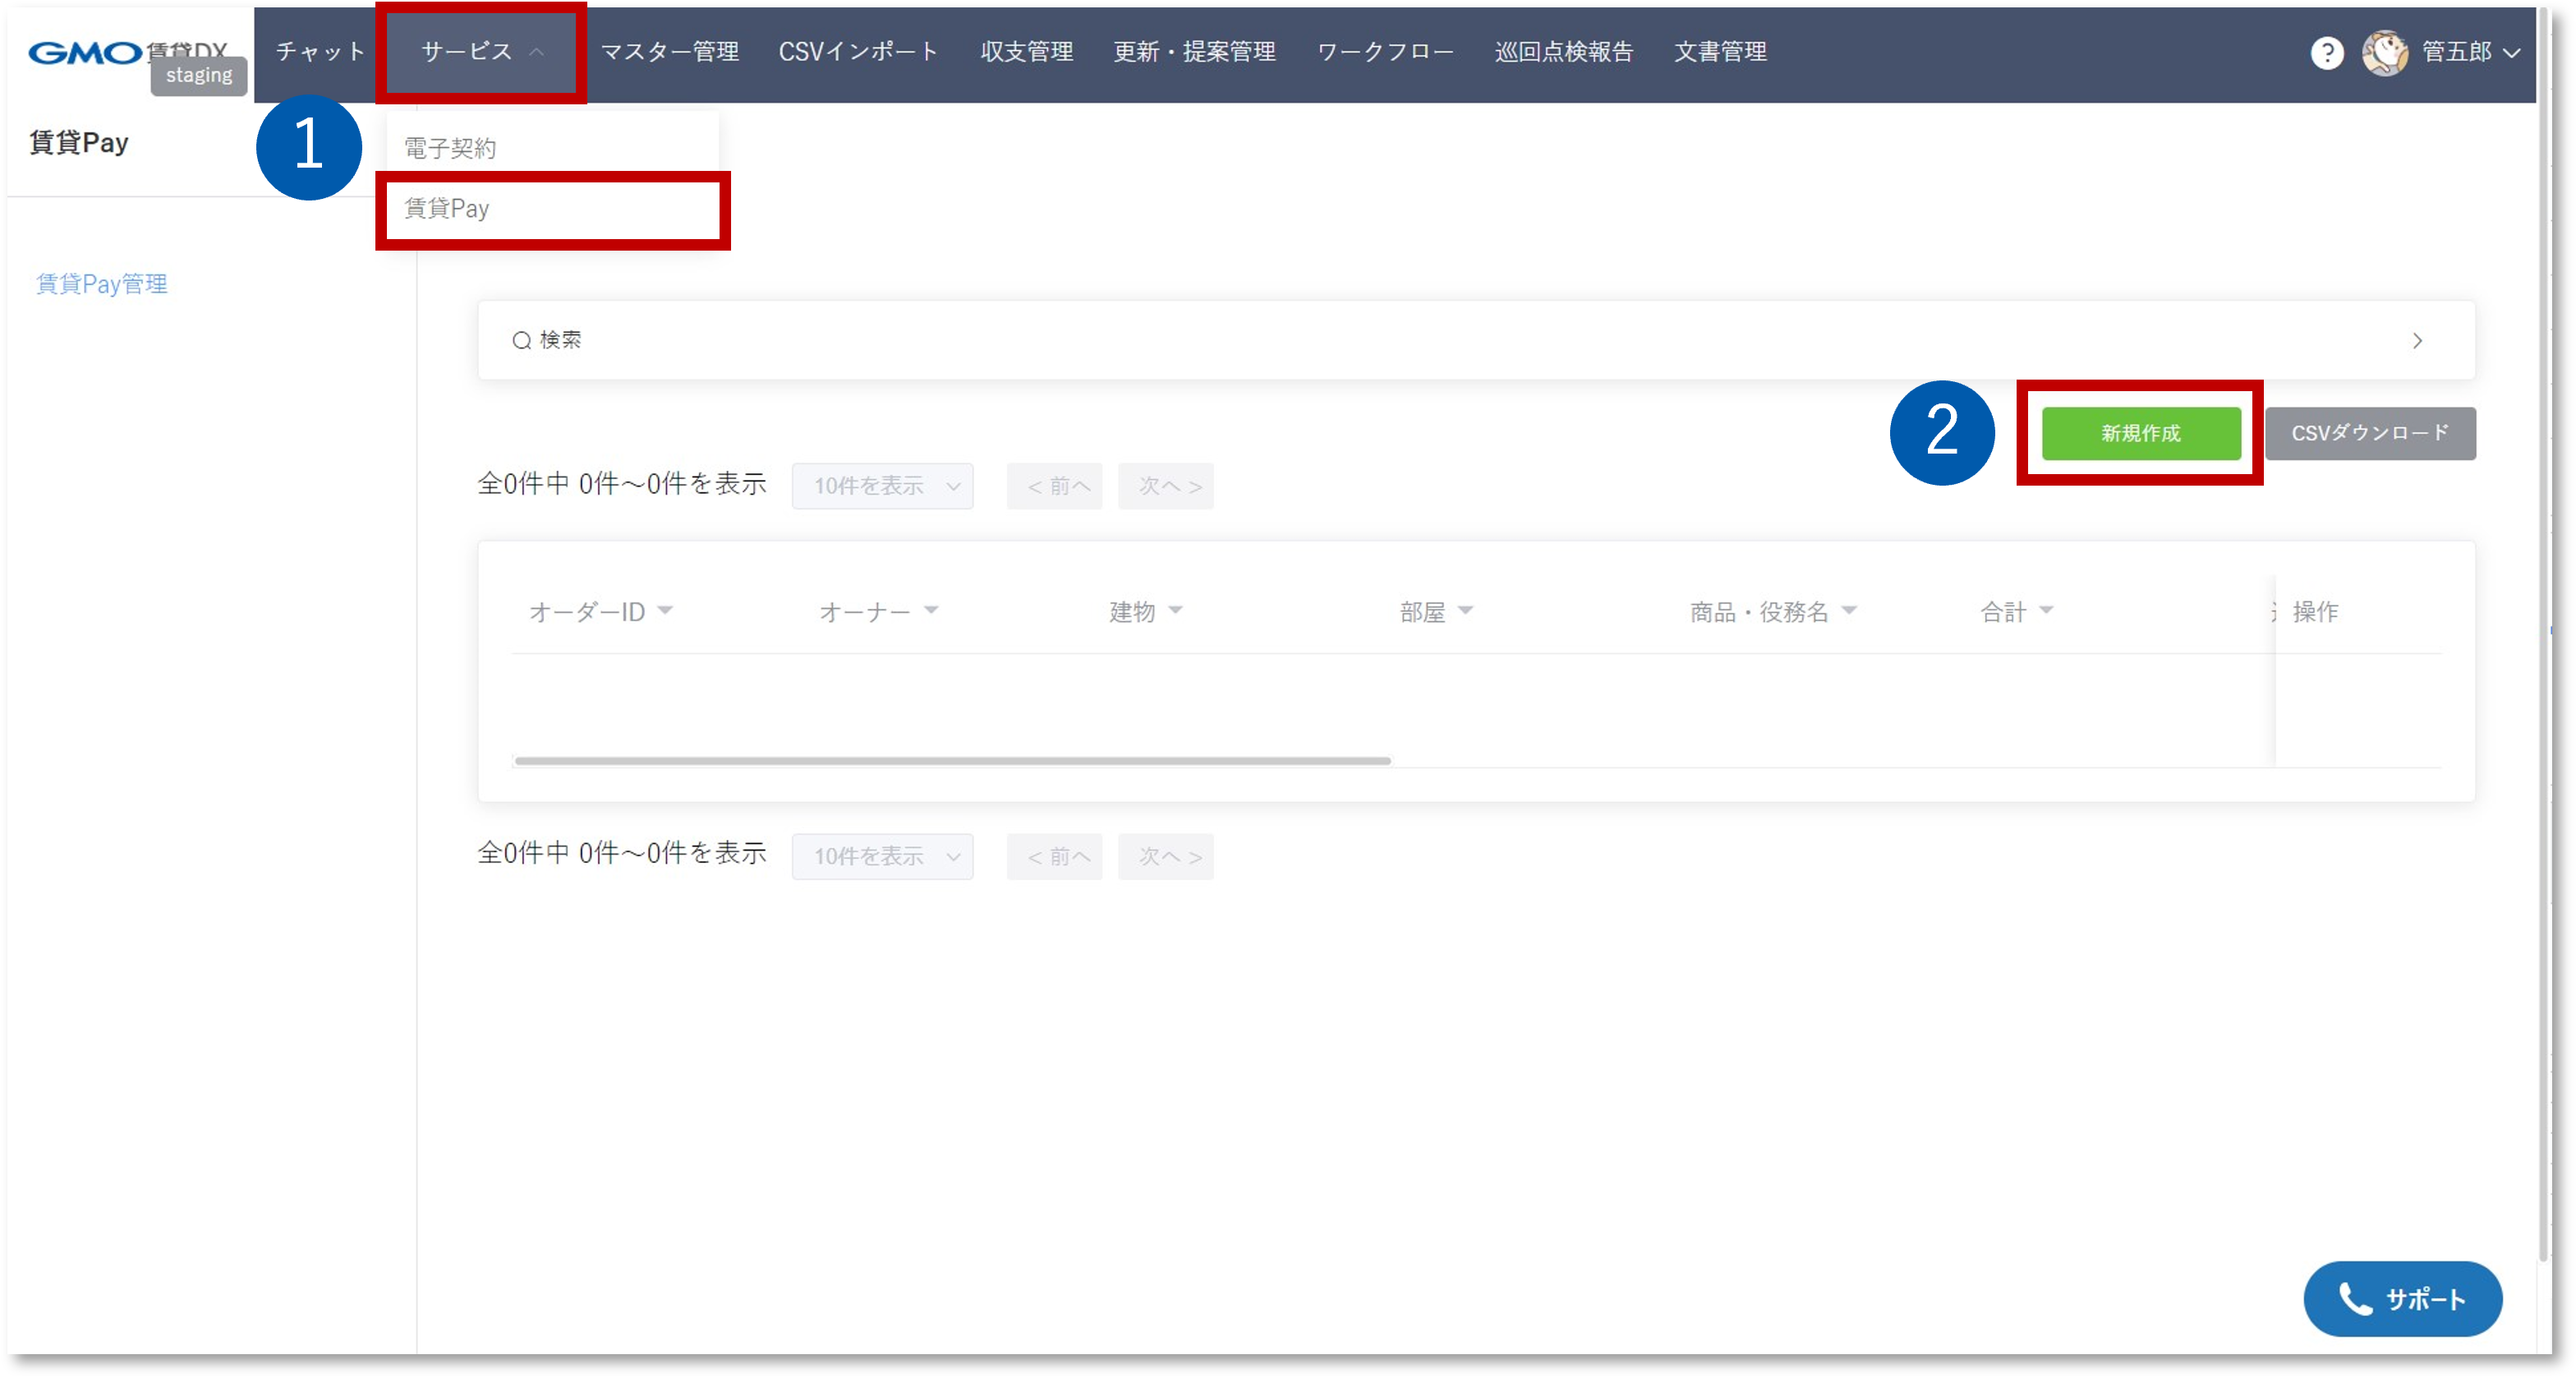Viewport: 2576px width, 1378px height.
Task: Expand the search panel chevron
Action: tap(2417, 341)
